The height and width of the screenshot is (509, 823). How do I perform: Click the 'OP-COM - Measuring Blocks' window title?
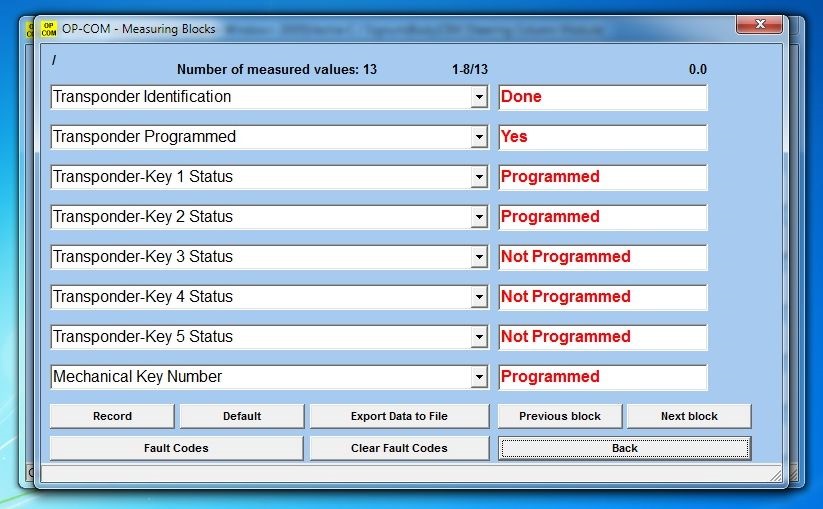(139, 29)
